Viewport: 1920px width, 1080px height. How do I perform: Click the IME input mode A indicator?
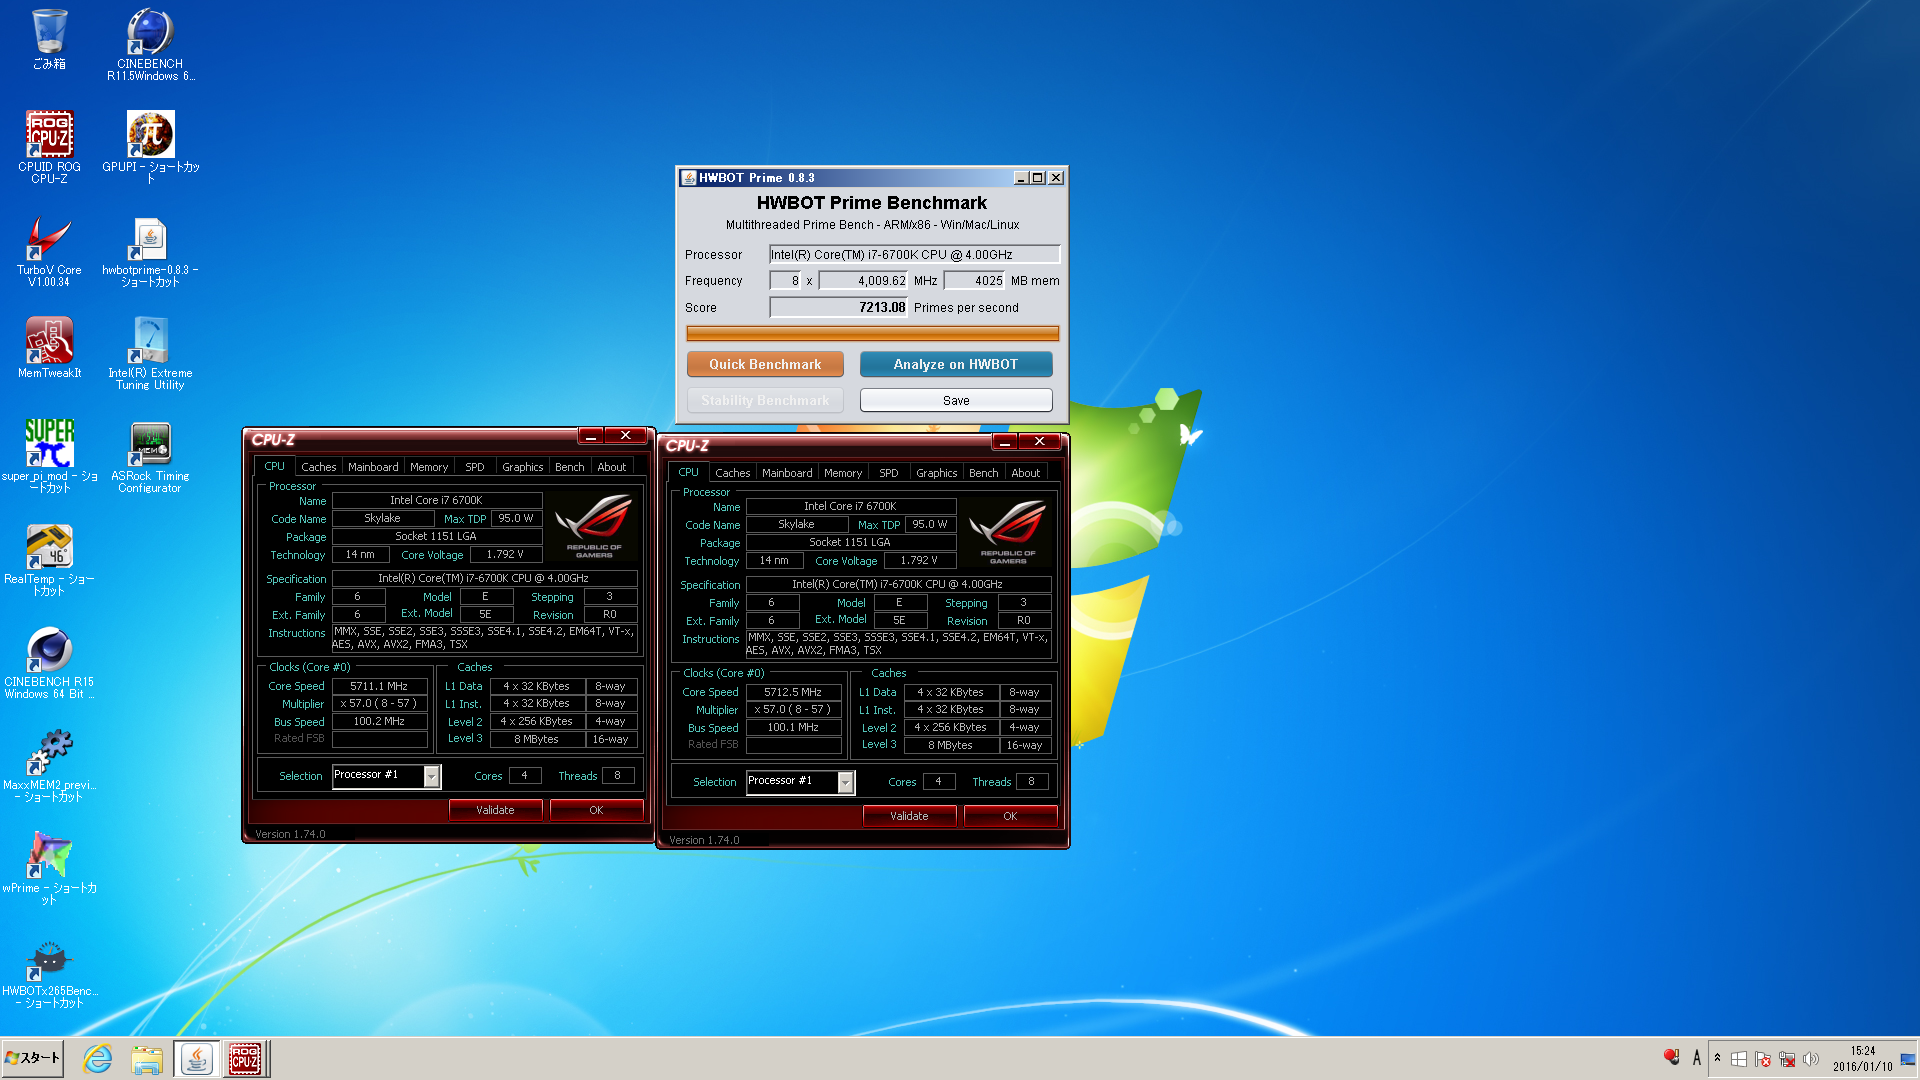(x=1696, y=1058)
